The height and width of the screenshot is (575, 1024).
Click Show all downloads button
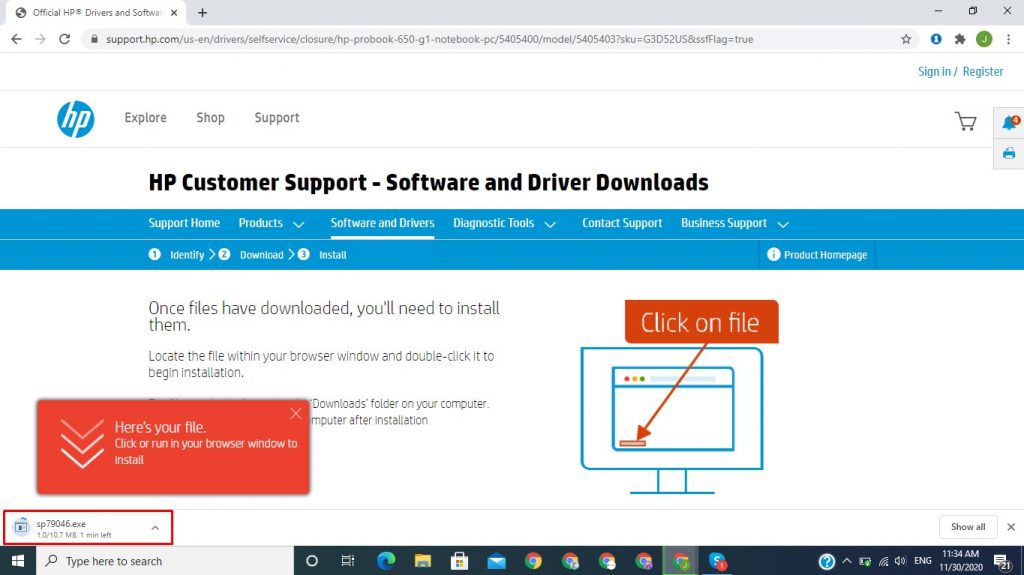click(x=967, y=527)
